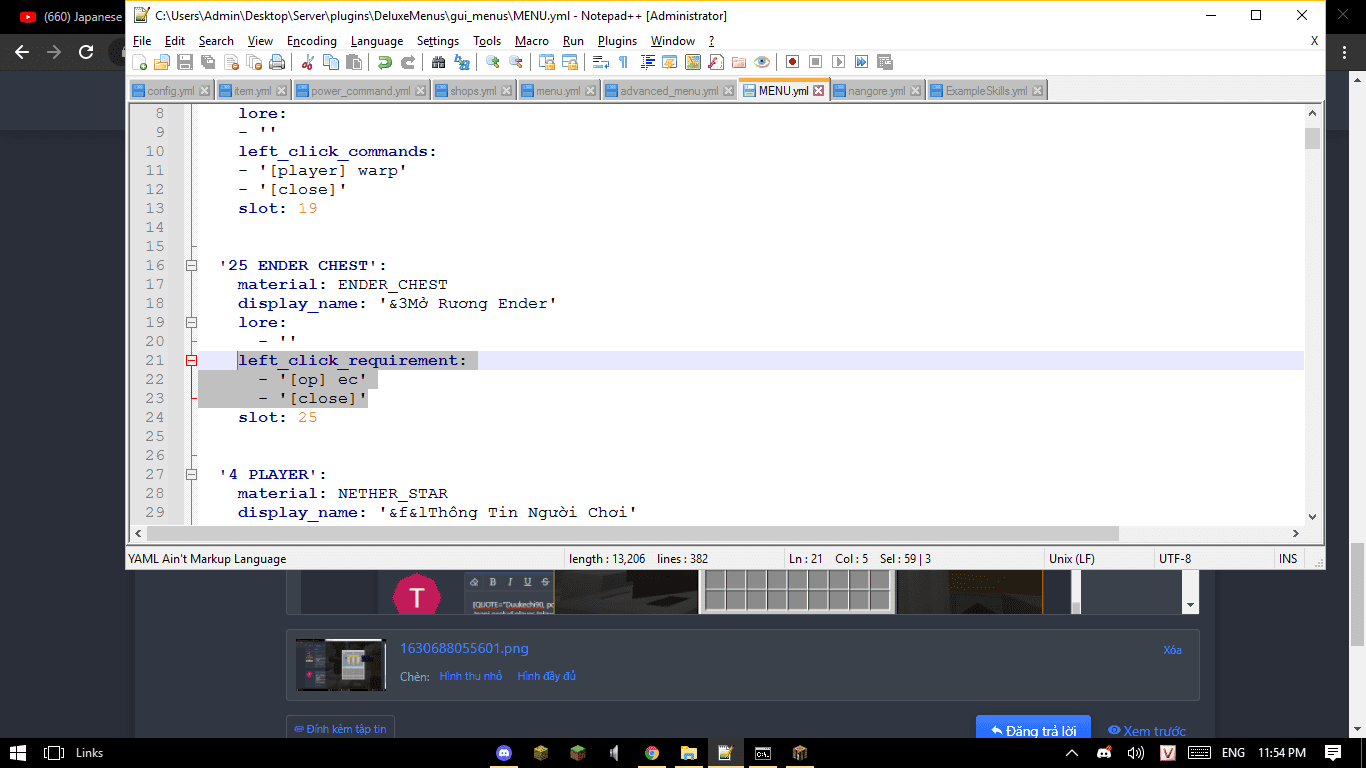1366x768 pixels.
Task: Collapse the '25 ENDER CHEST' fold marker
Action: pos(191,266)
